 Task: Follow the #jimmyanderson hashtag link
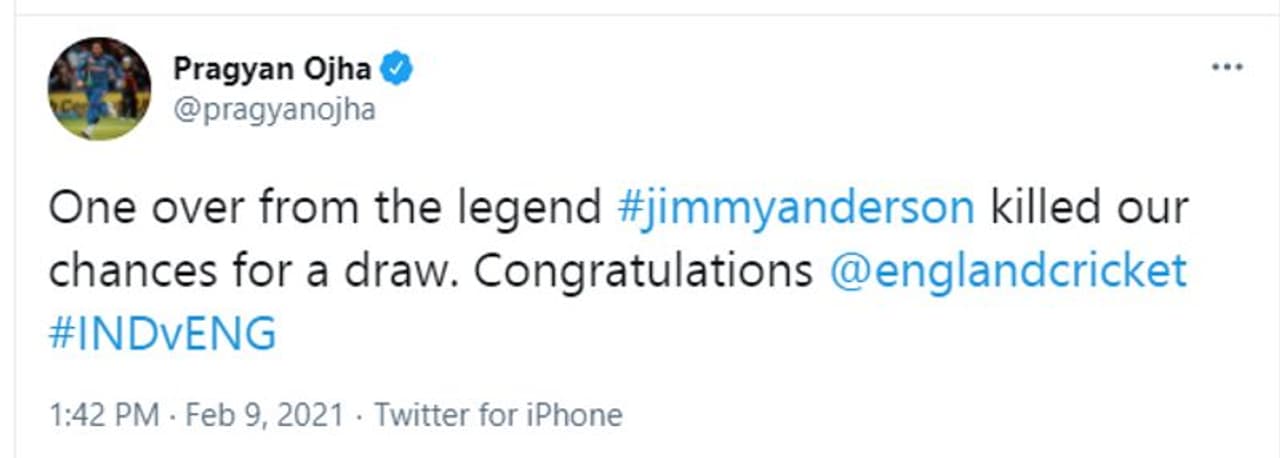click(795, 208)
